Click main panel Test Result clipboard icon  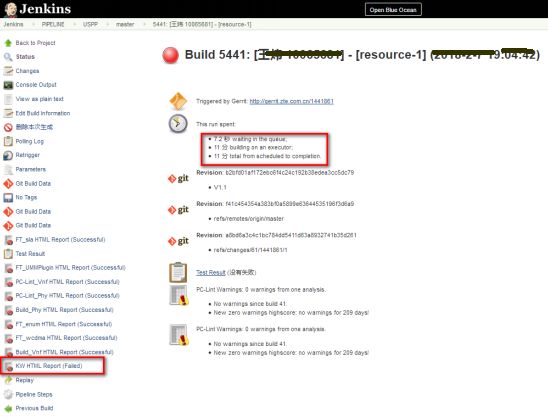178,272
